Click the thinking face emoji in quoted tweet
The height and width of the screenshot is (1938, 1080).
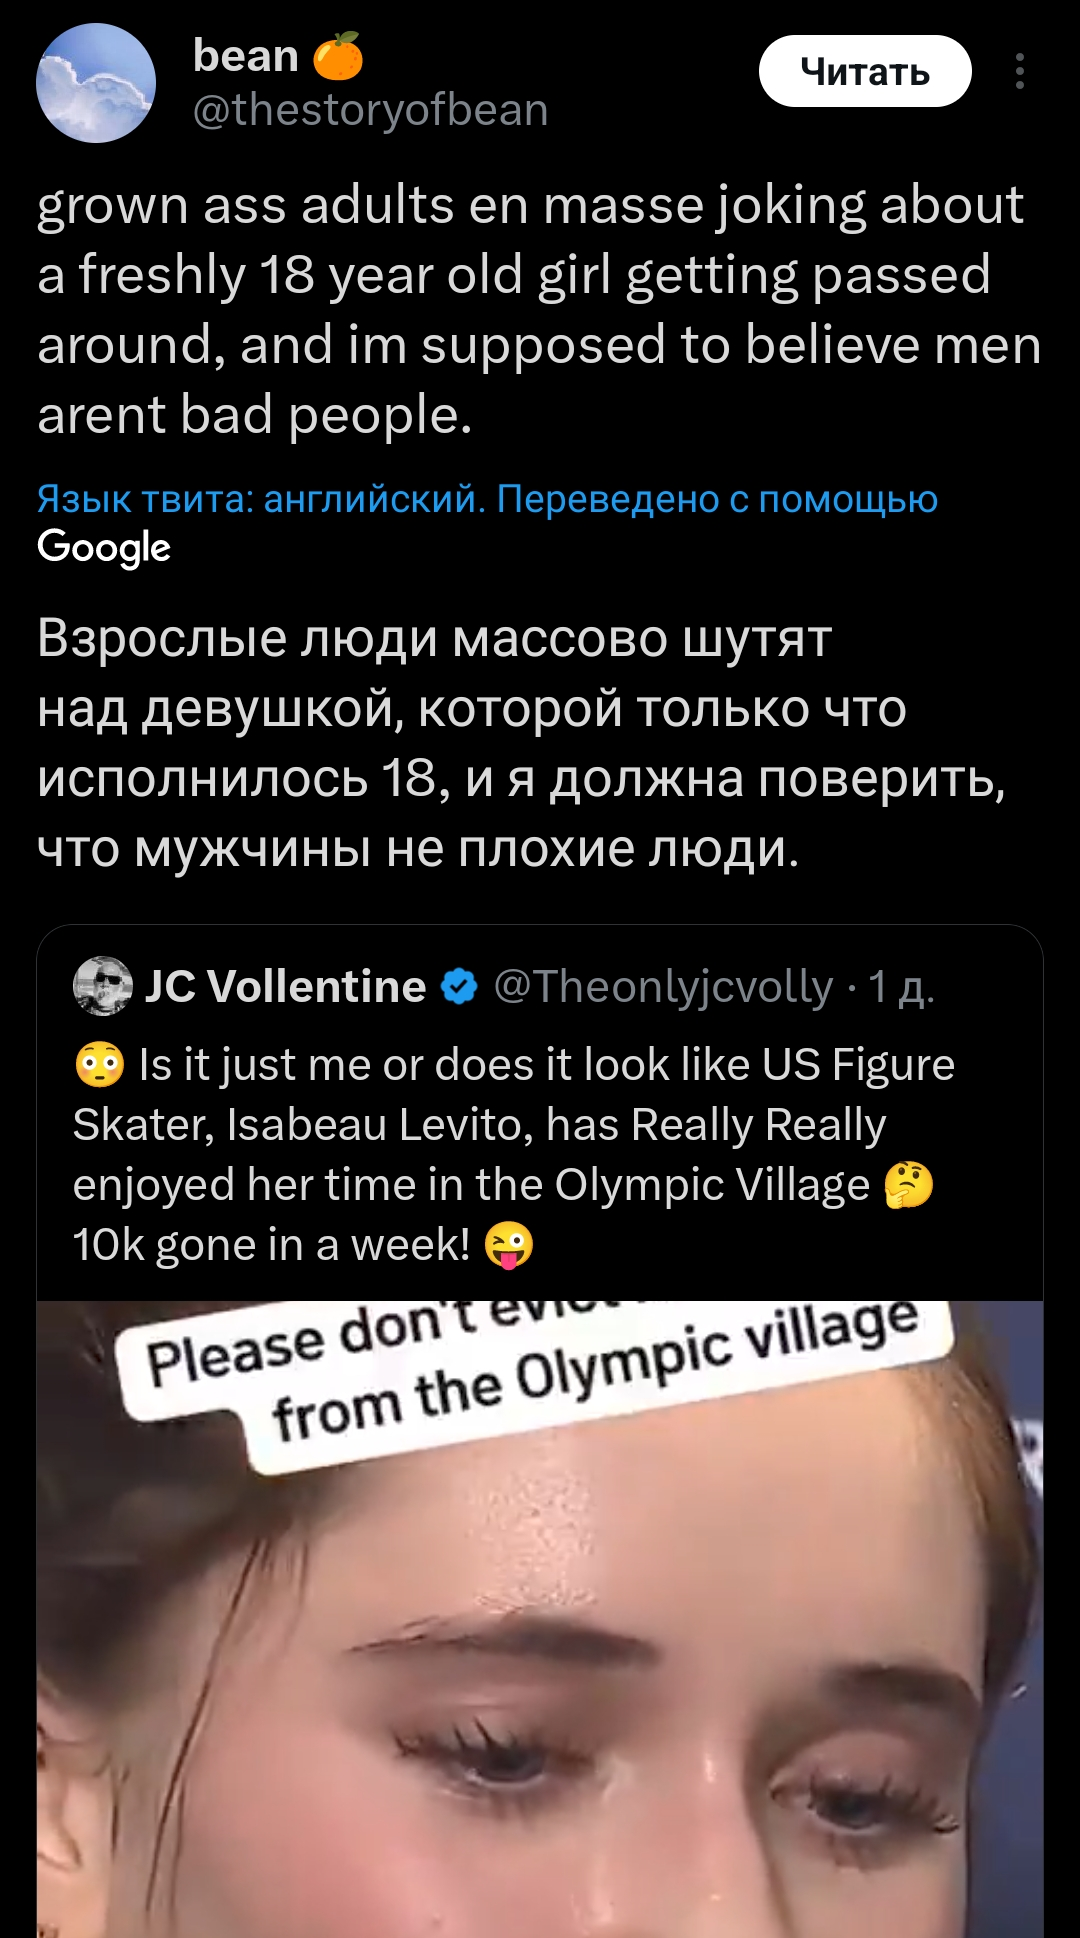[x=908, y=1185]
